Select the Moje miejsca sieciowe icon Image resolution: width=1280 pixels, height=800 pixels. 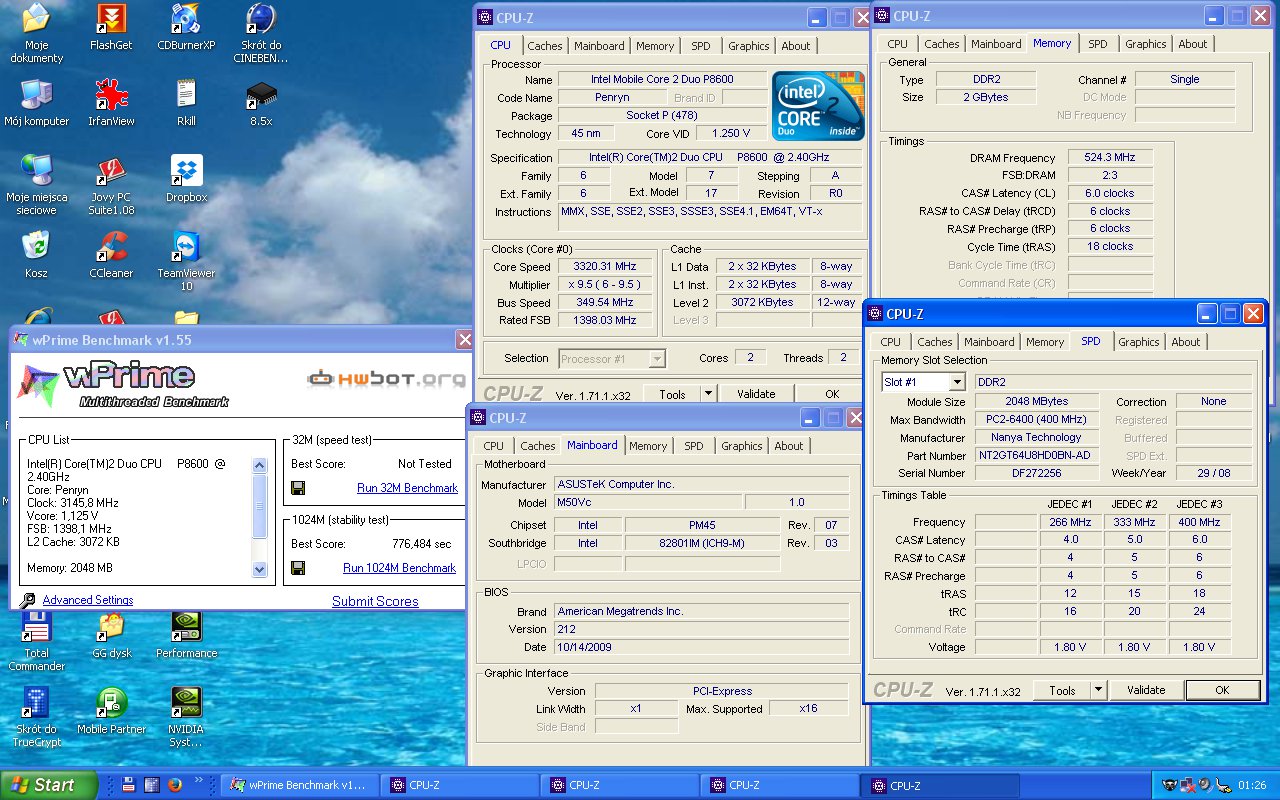point(36,171)
